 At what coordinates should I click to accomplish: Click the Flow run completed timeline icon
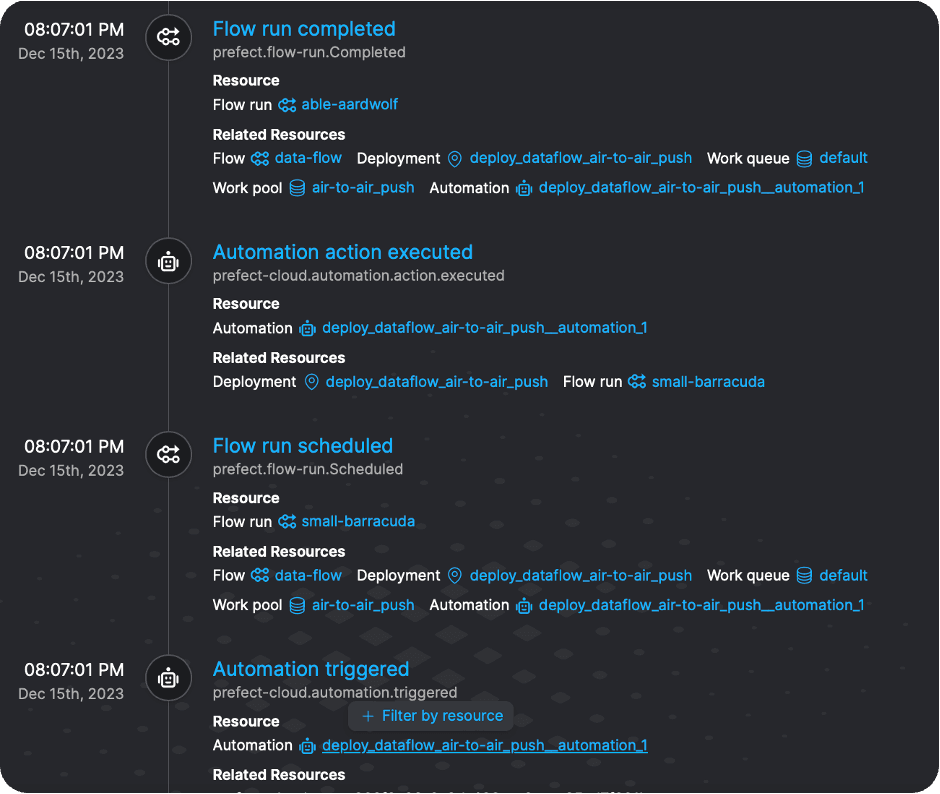click(168, 38)
